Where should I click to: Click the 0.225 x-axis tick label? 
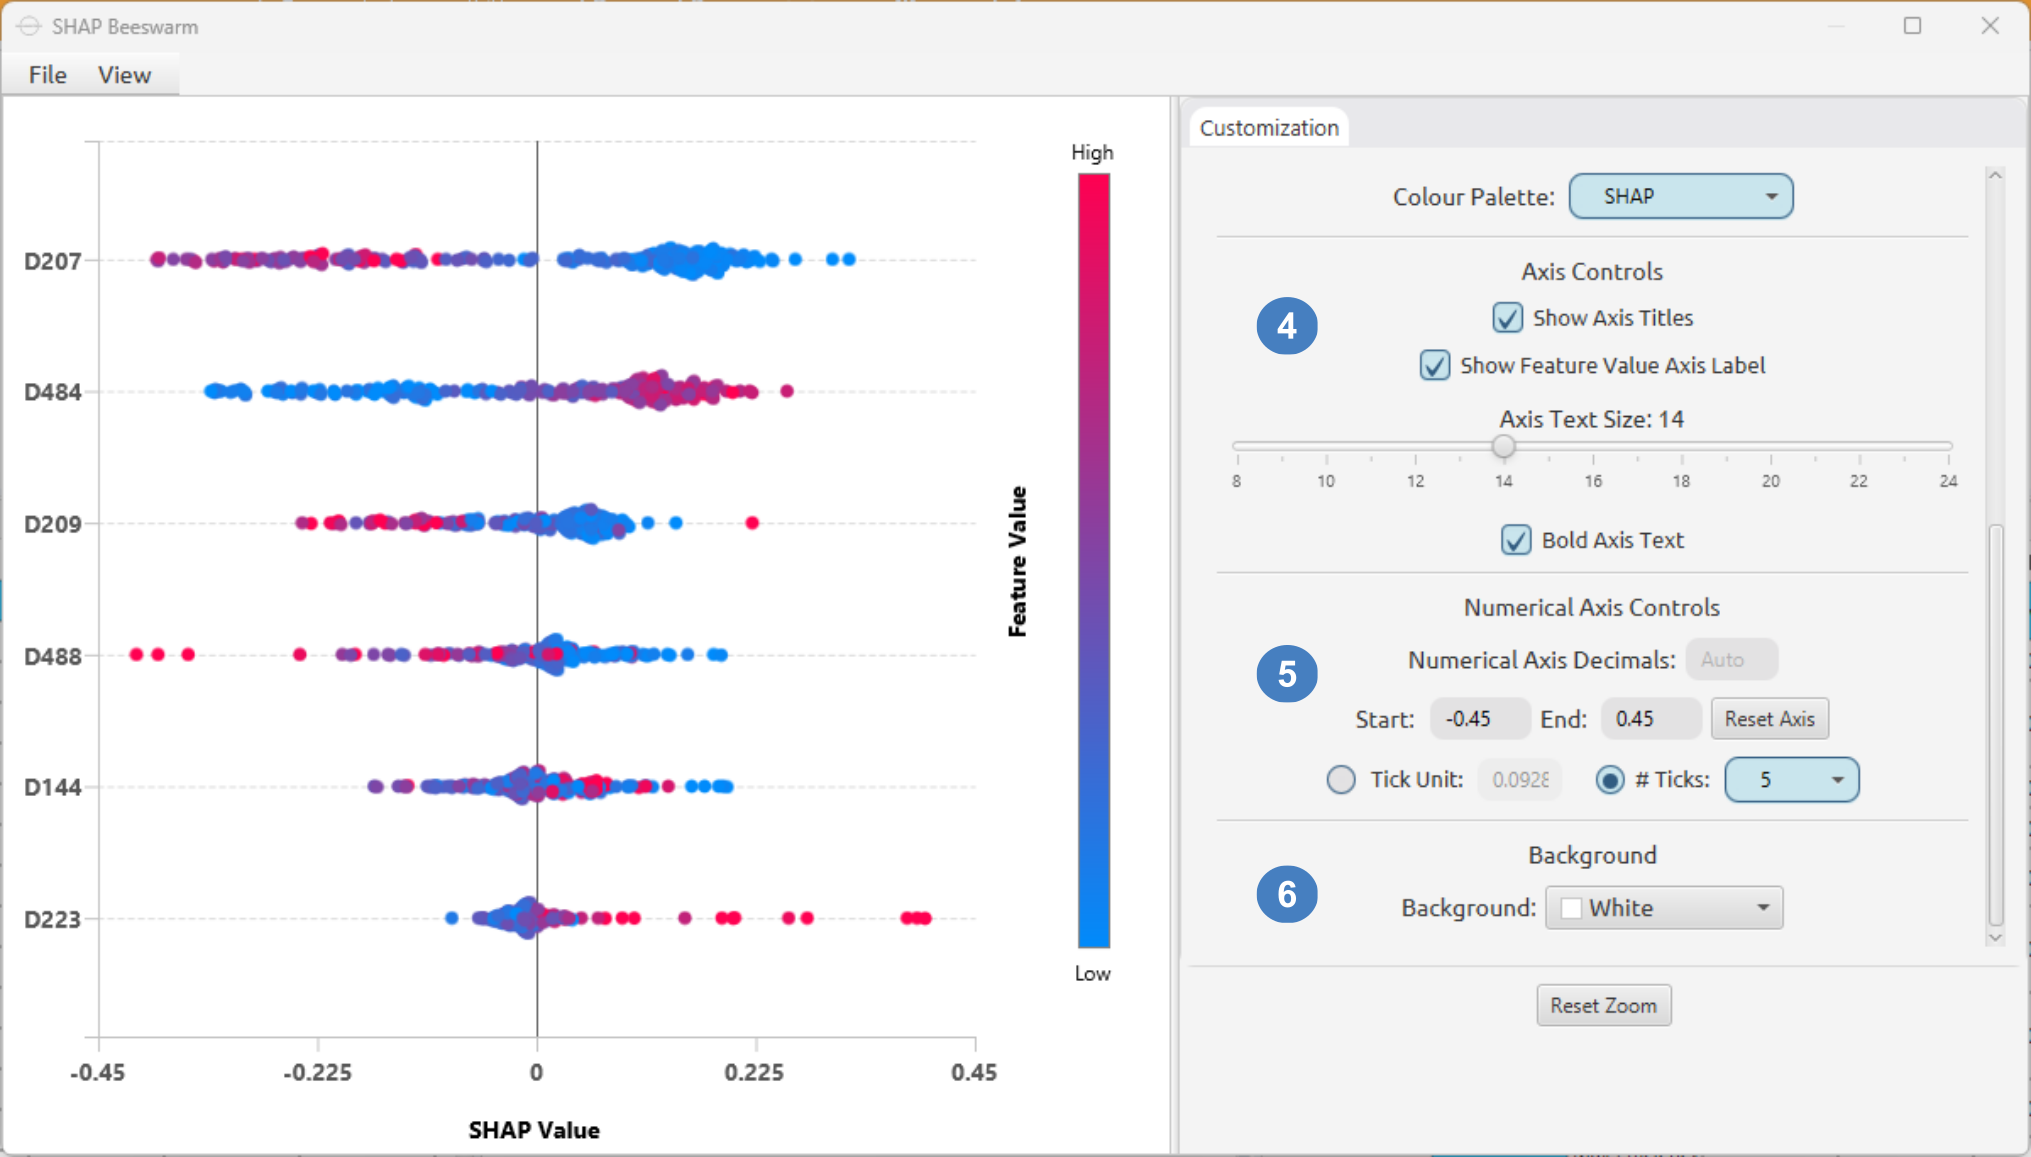[754, 1073]
